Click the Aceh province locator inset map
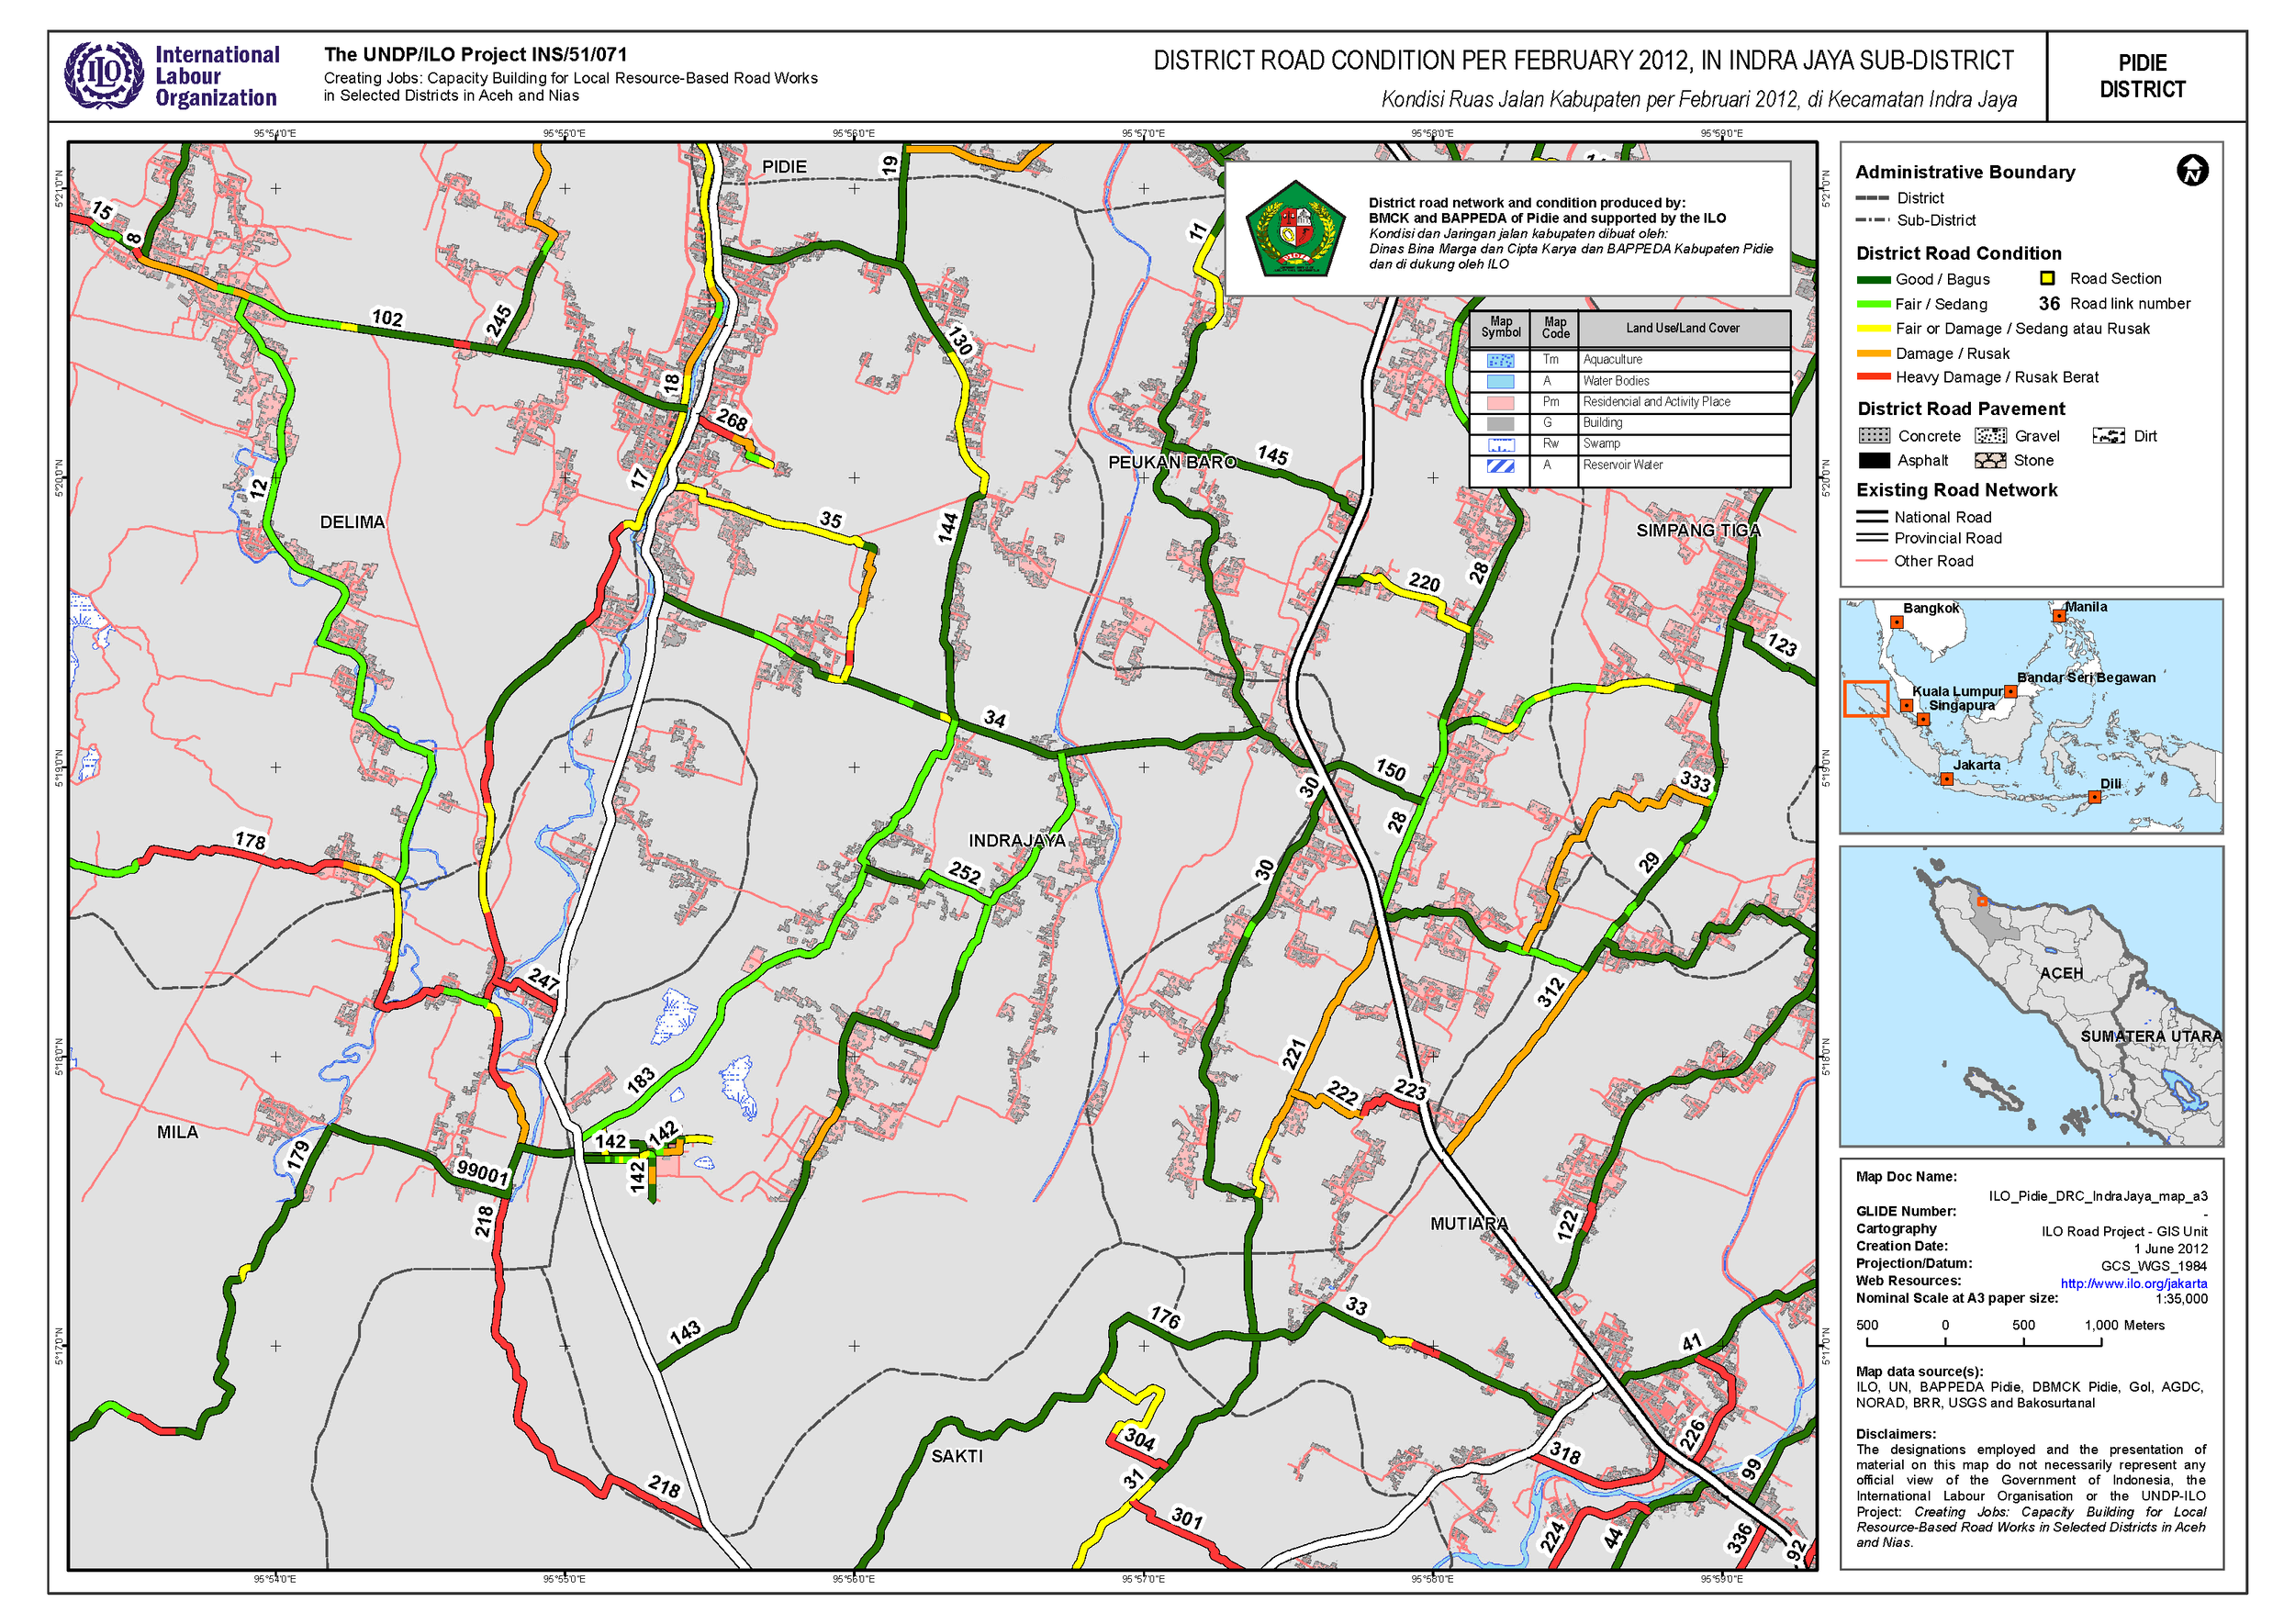Image resolution: width=2295 pixels, height=1624 pixels. [2031, 996]
